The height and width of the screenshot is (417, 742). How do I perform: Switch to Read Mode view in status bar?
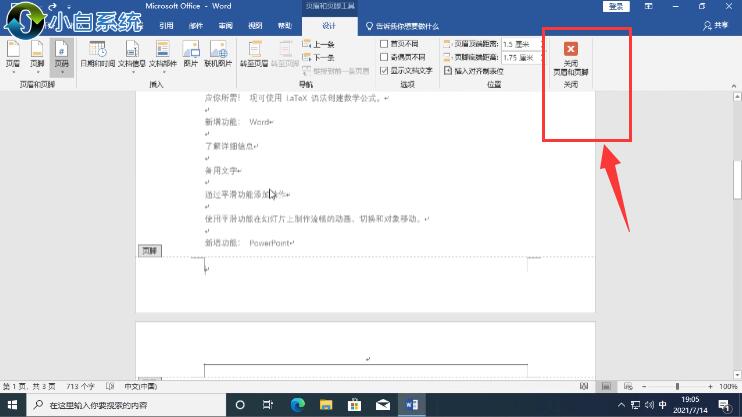point(584,387)
